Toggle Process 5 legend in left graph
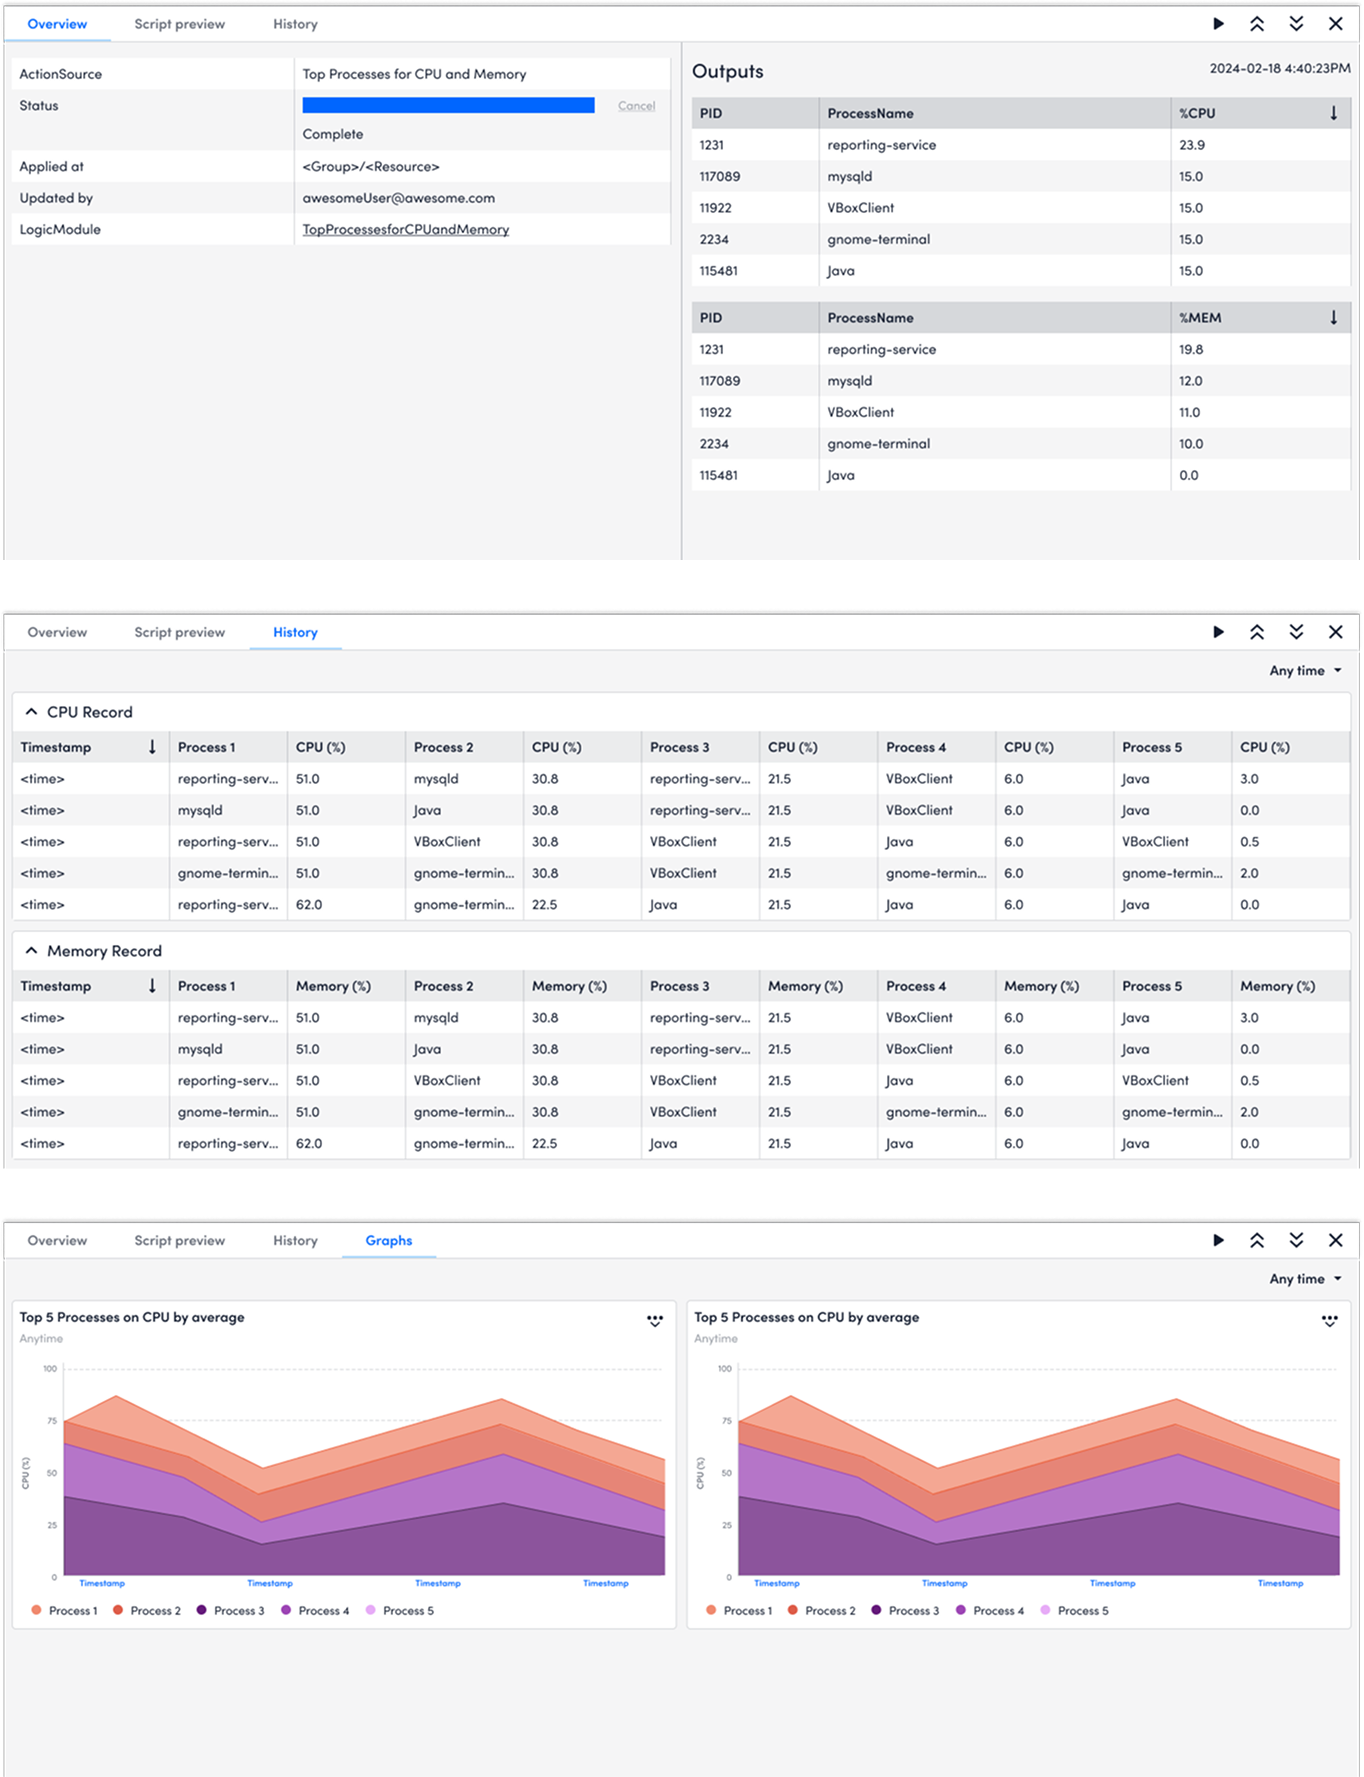 (x=399, y=1610)
